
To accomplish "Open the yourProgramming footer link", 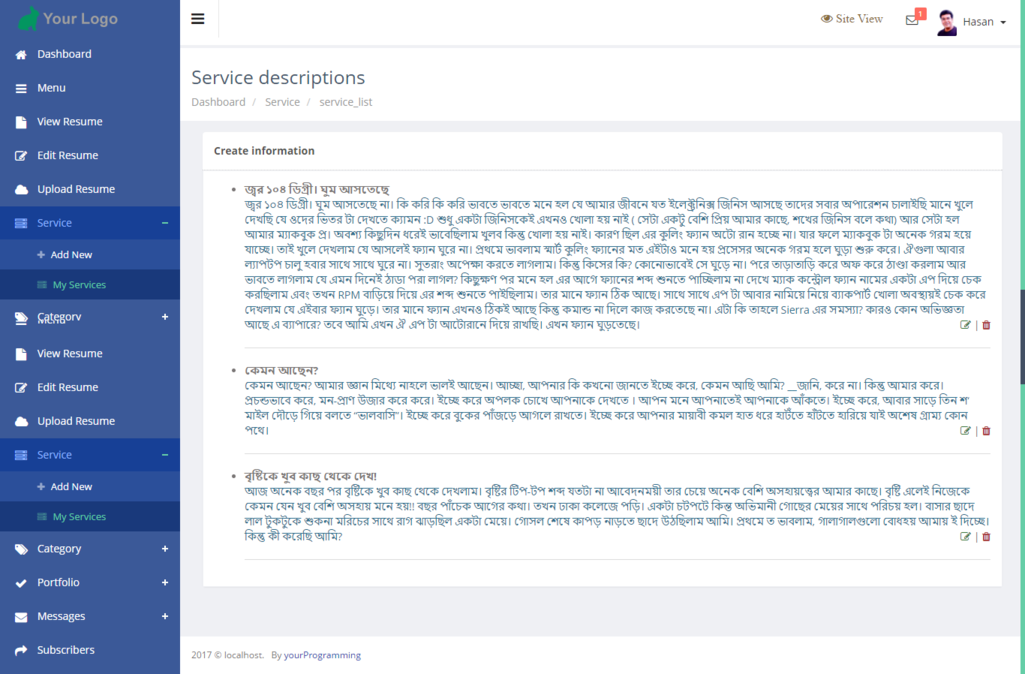I will click(322, 655).
